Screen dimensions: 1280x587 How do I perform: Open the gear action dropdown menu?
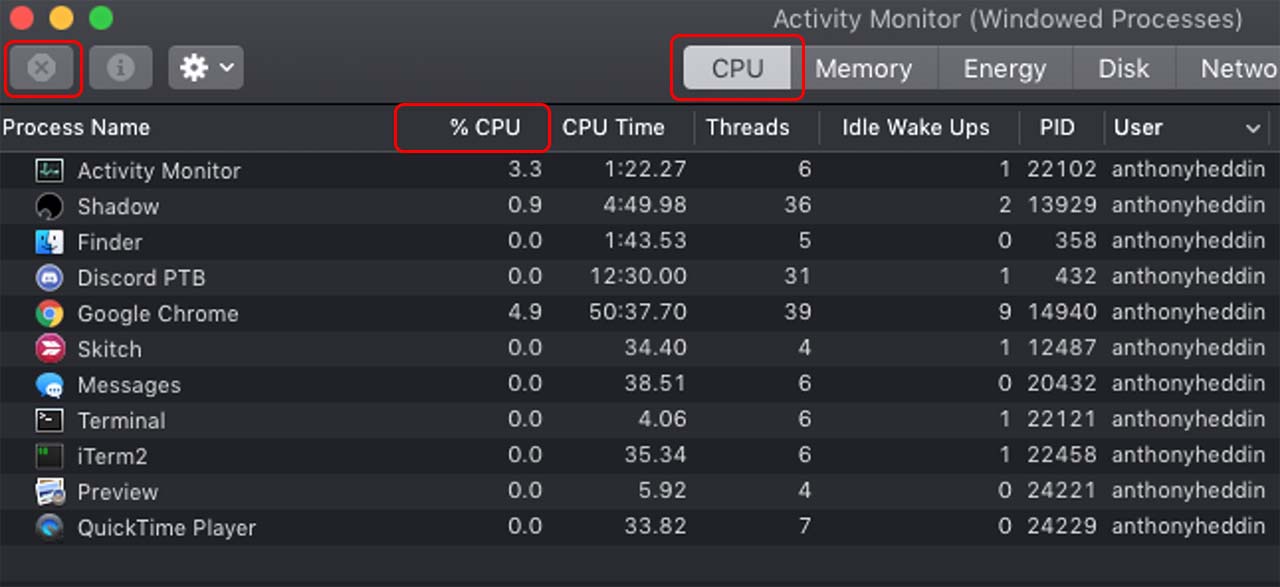206,68
